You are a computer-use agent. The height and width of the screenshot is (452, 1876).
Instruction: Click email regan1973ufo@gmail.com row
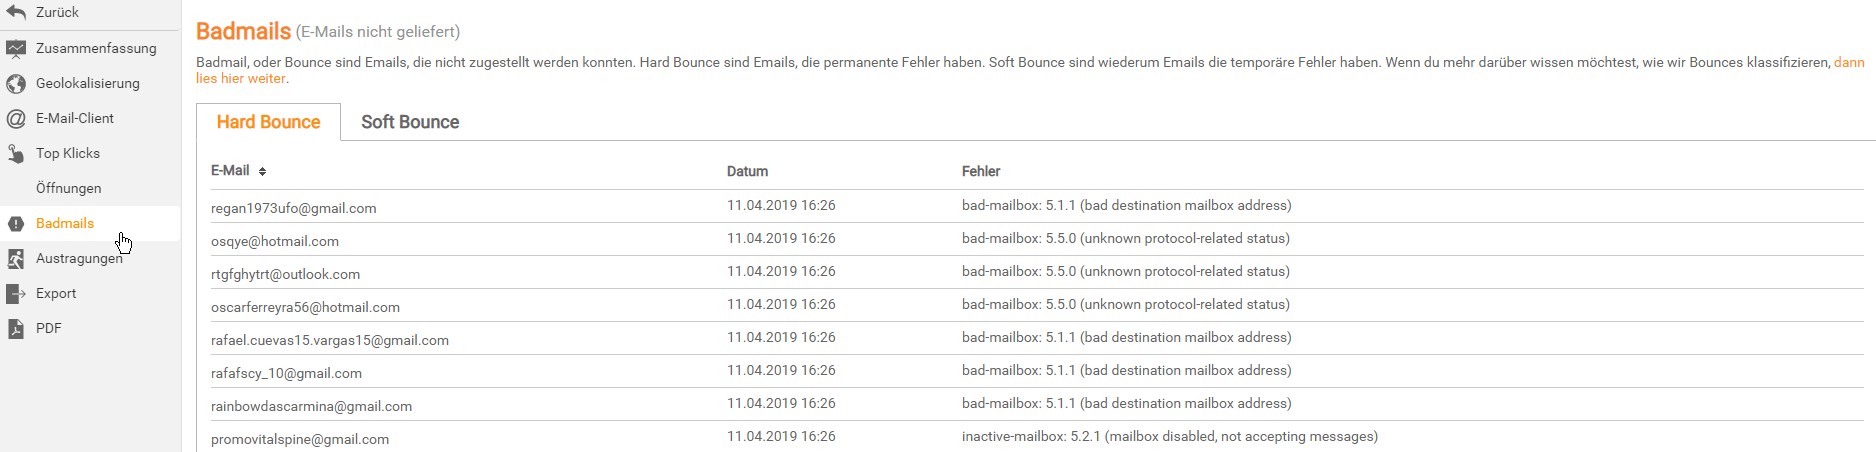(x=293, y=208)
